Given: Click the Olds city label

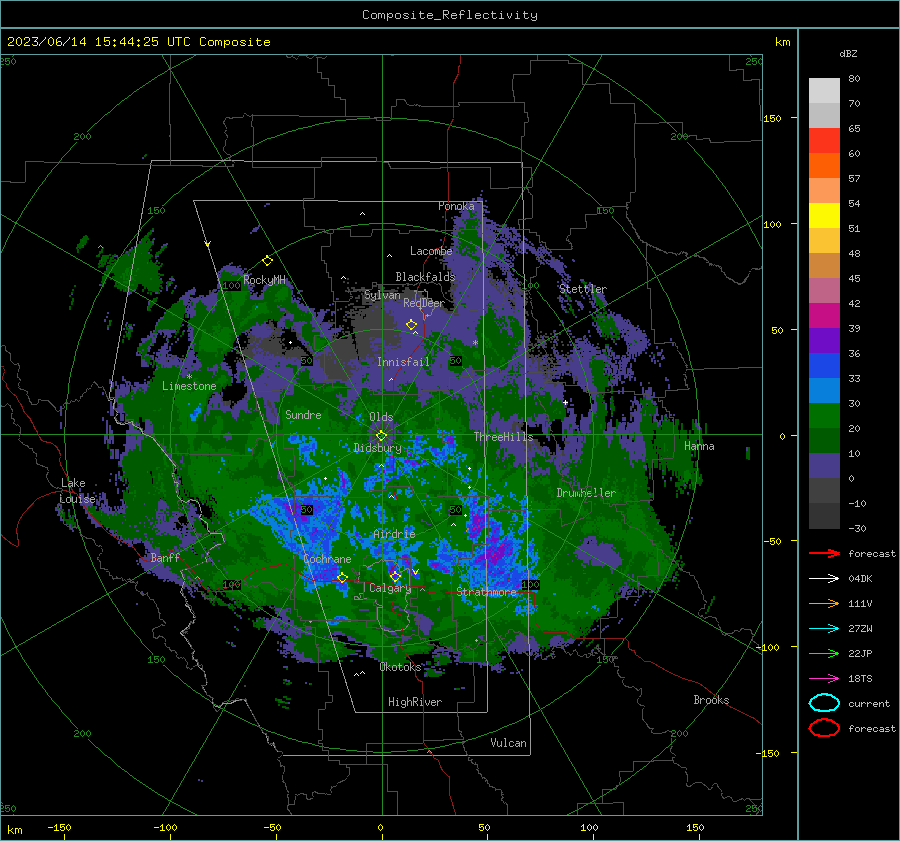Looking at the screenshot, I should tap(381, 417).
